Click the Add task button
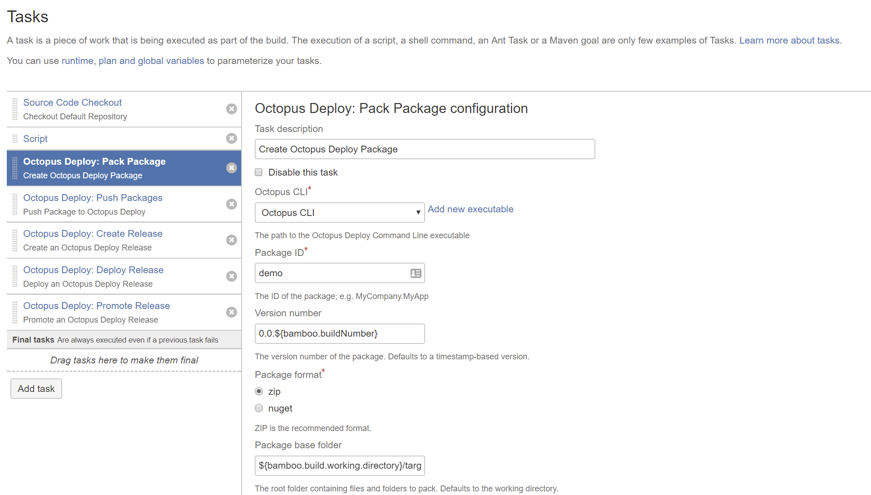 (x=36, y=389)
